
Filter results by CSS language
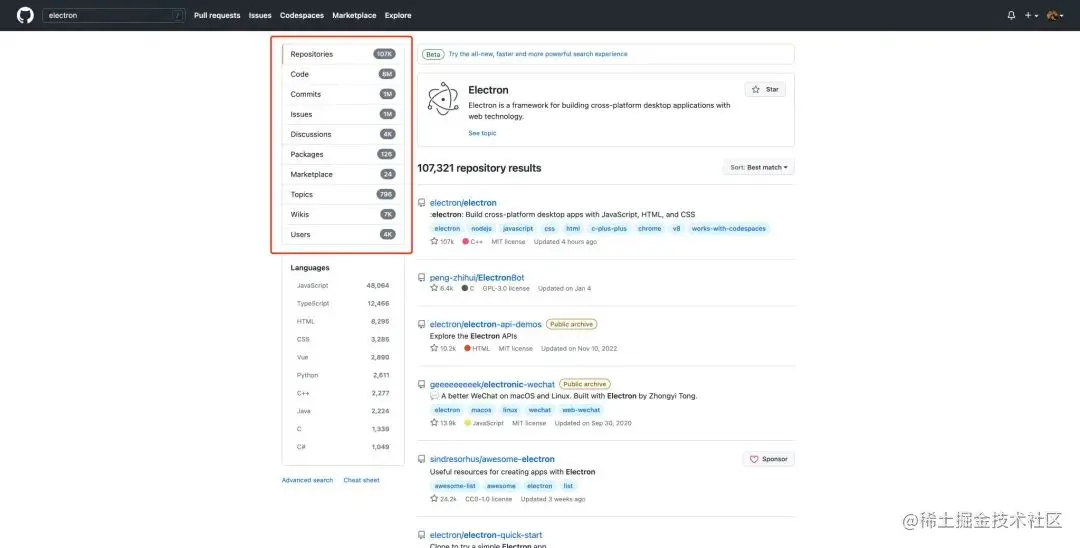pos(343,339)
